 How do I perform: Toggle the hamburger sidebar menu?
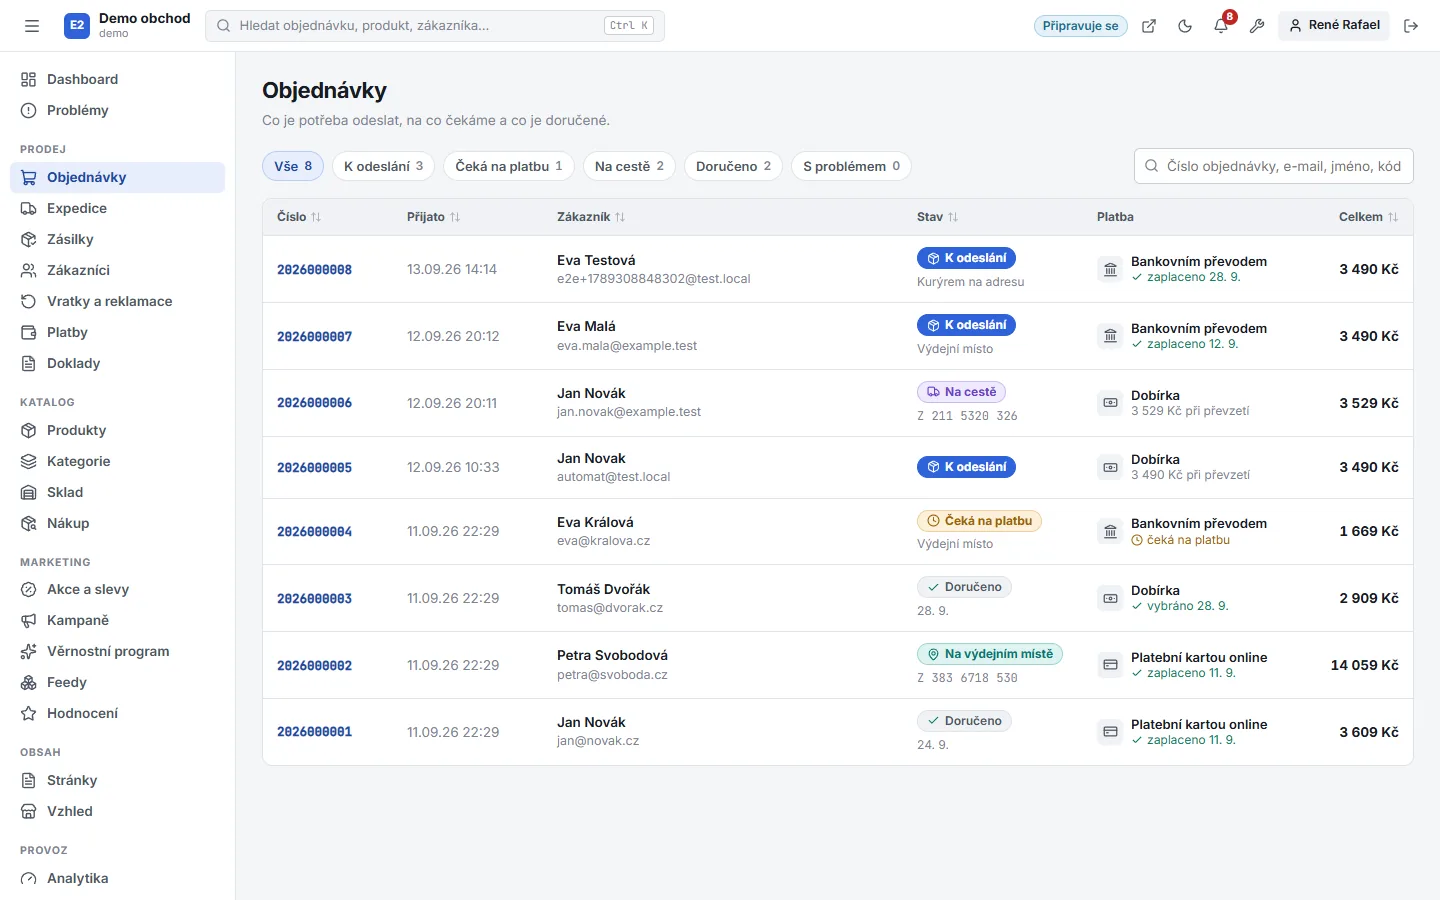32,26
